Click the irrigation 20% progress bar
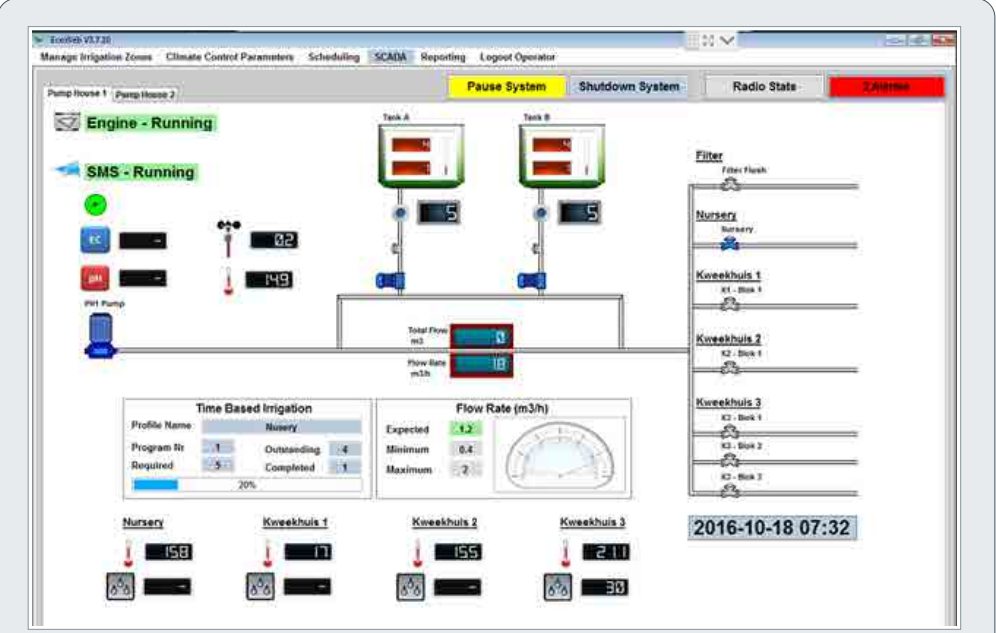This screenshot has width=996, height=633. click(x=247, y=485)
